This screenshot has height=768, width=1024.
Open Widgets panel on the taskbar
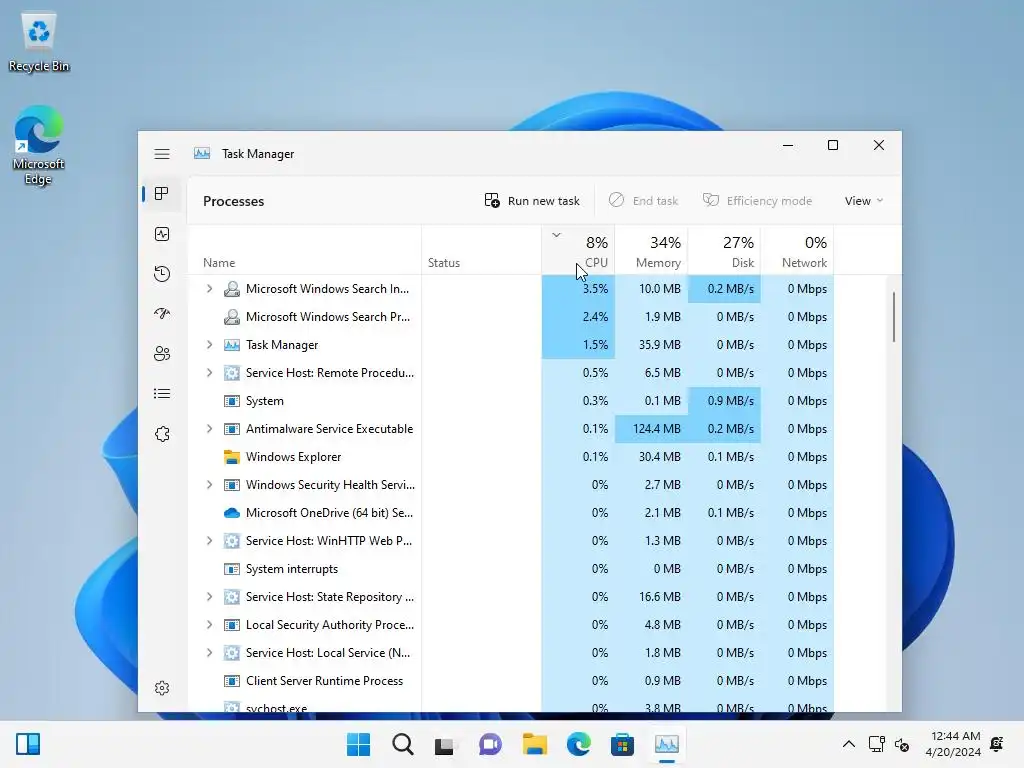pos(28,744)
